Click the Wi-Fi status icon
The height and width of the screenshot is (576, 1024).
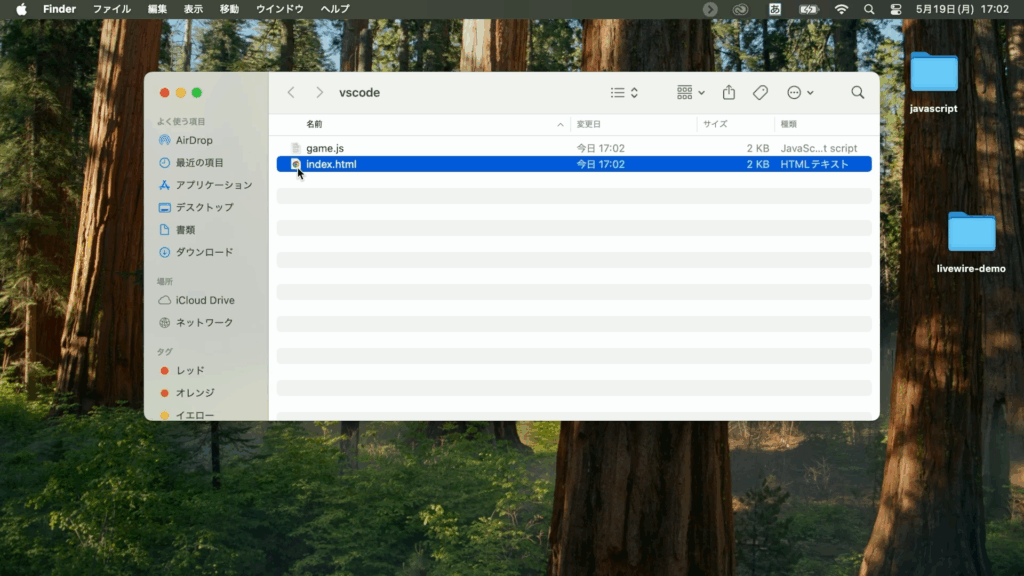pos(841,9)
